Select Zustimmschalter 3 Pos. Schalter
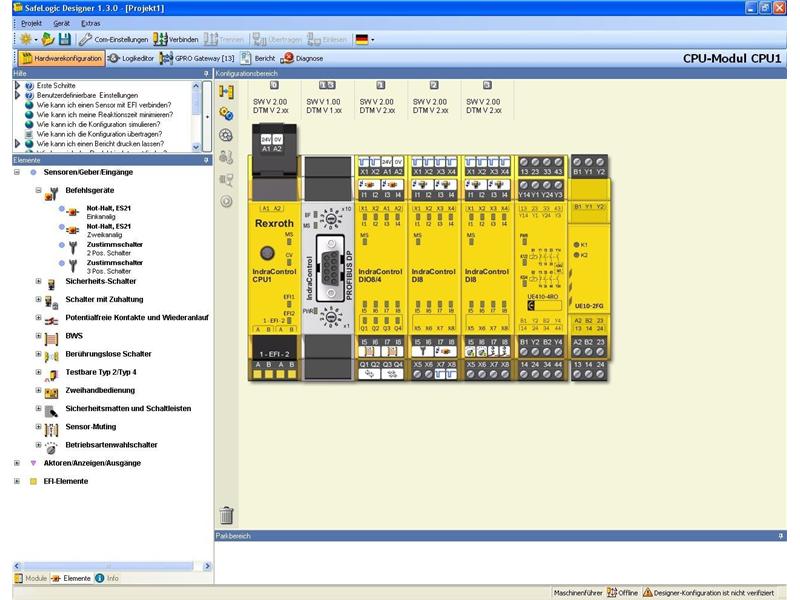This screenshot has width=800, height=600. (x=114, y=267)
